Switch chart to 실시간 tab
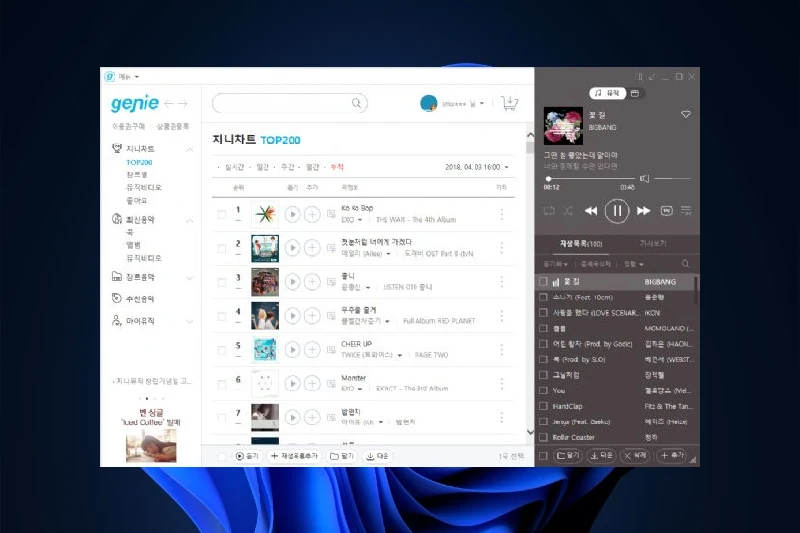800x533 pixels. 235,167
